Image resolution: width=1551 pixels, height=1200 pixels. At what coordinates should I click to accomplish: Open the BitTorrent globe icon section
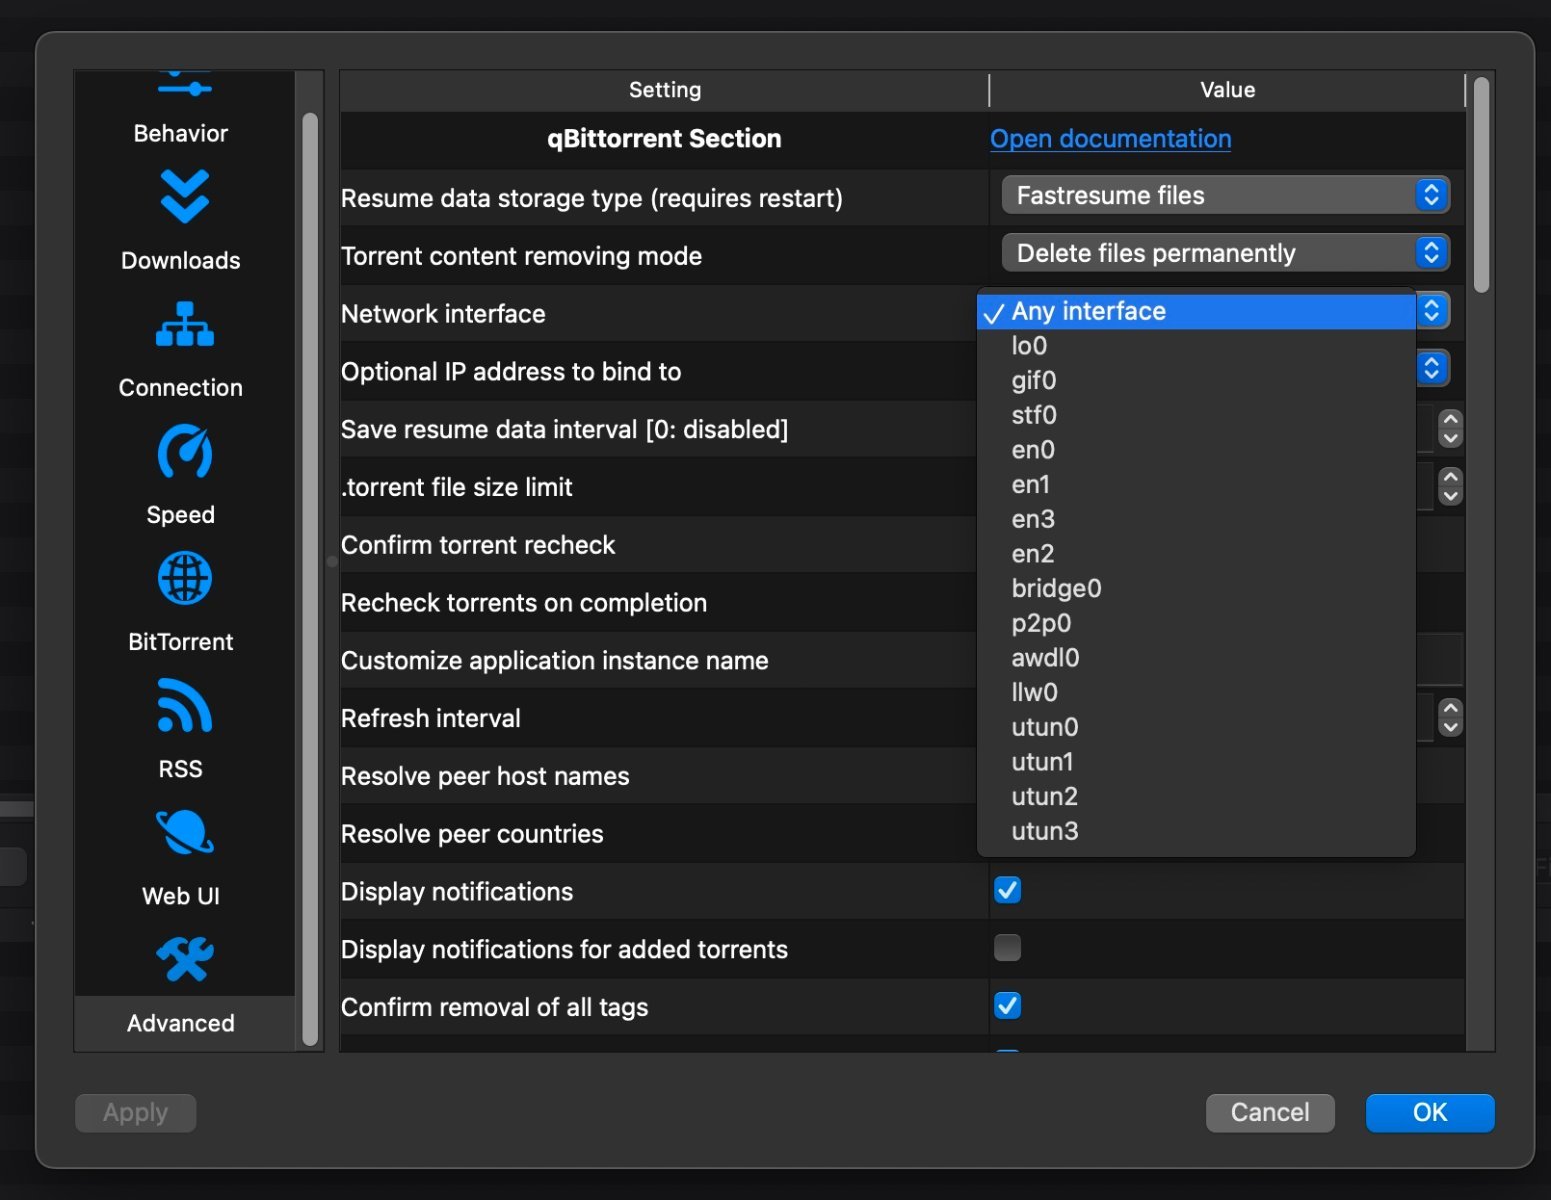tap(184, 578)
